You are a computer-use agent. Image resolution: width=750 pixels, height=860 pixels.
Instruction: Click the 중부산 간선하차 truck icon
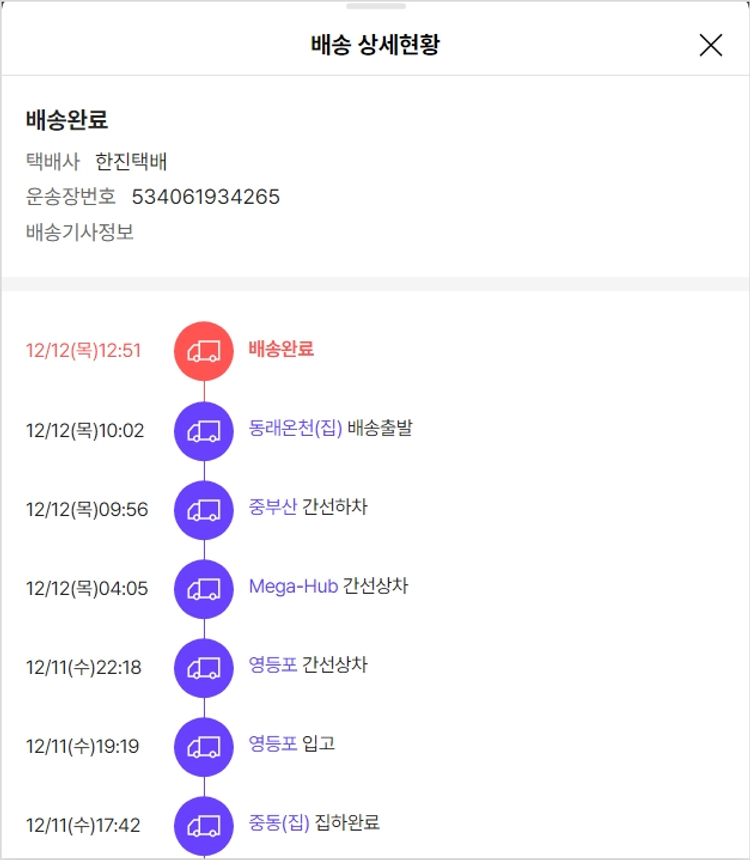click(204, 510)
